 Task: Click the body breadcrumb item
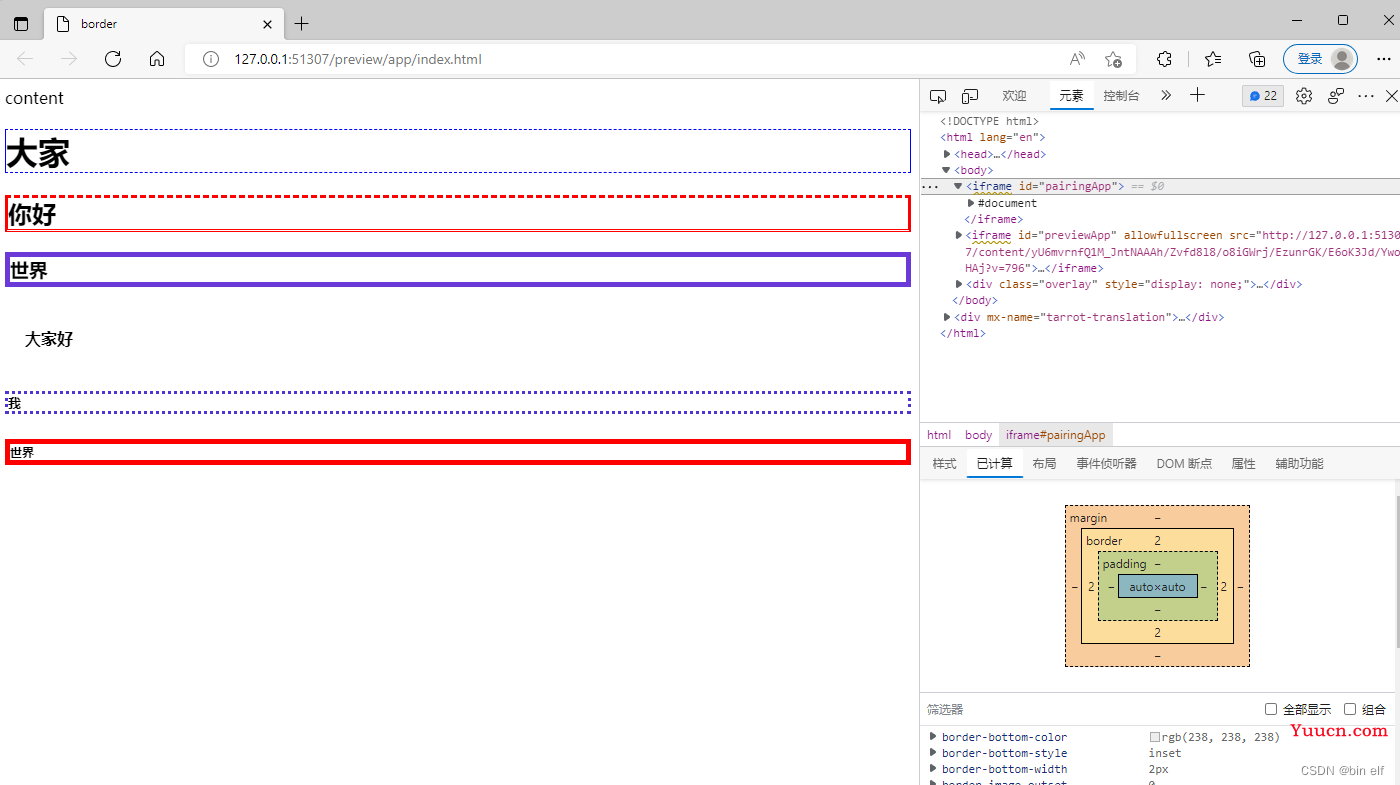point(978,435)
